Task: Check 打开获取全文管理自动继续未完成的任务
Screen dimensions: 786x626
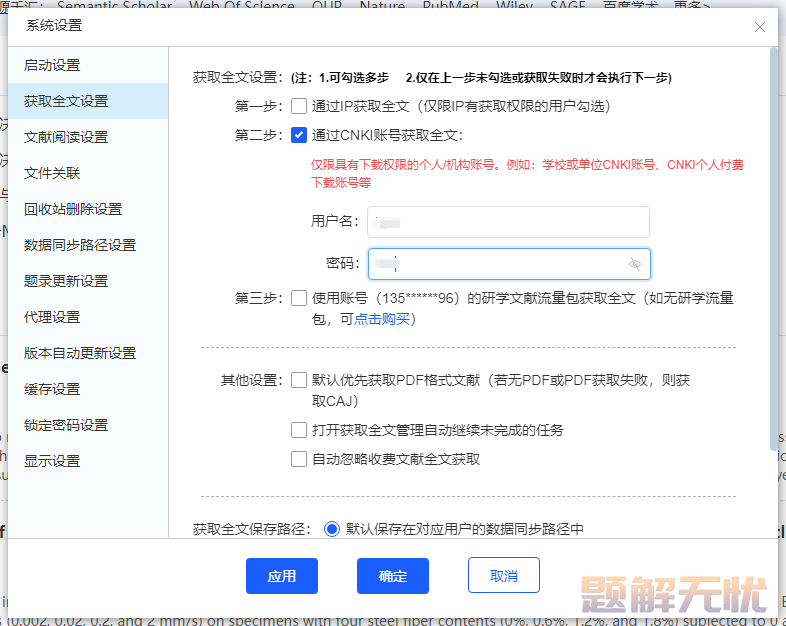Action: (x=299, y=430)
